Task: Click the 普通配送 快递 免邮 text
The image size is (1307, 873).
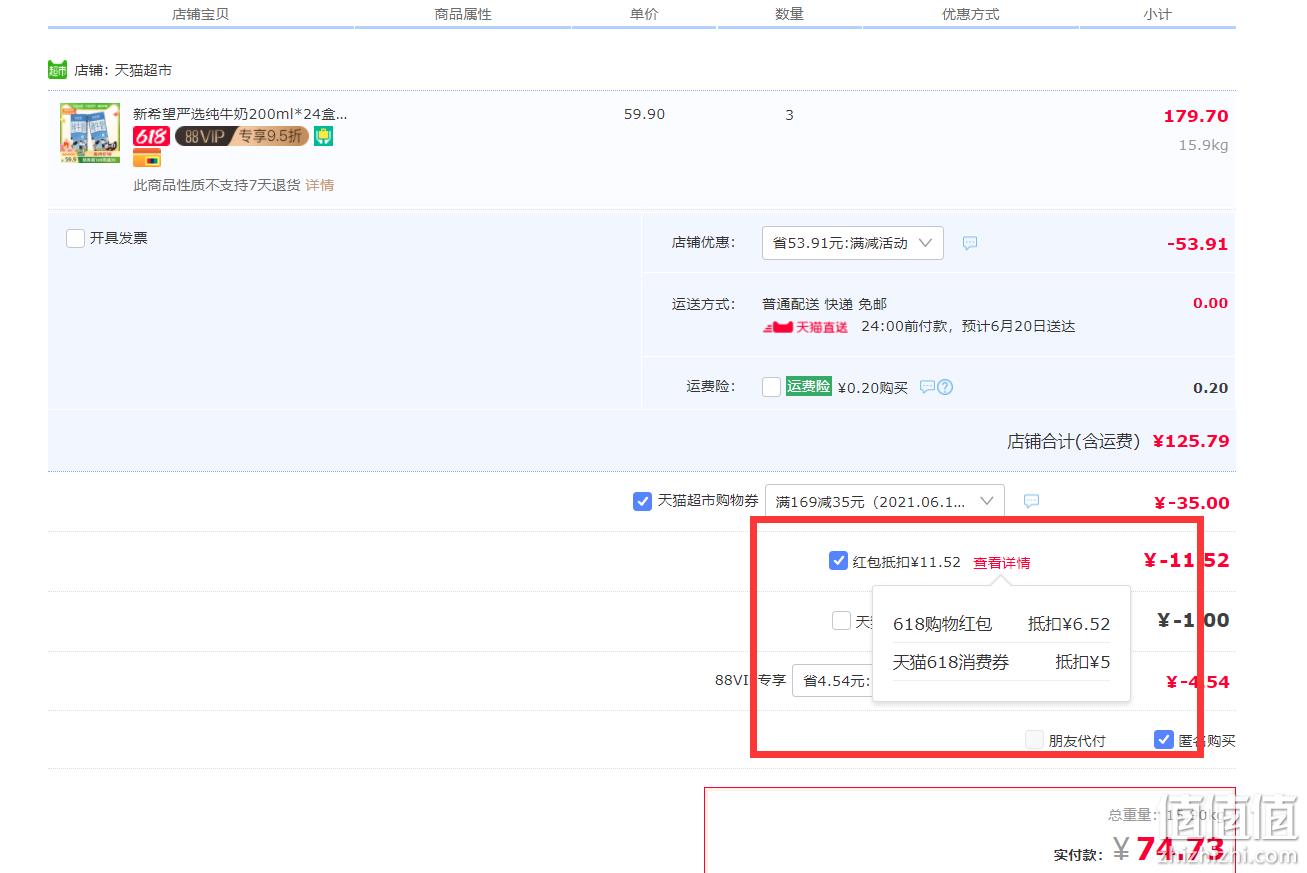Action: [x=824, y=304]
